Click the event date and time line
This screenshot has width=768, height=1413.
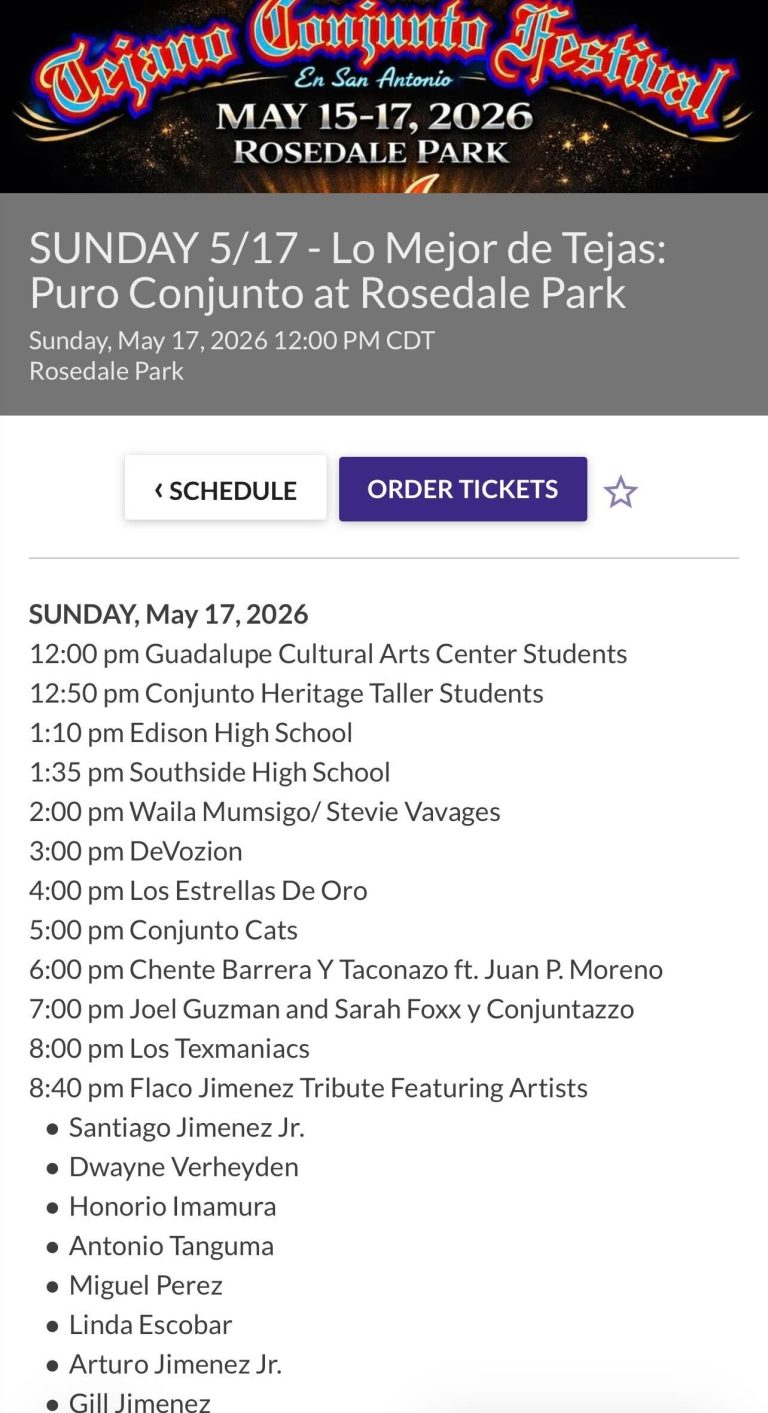pos(231,340)
